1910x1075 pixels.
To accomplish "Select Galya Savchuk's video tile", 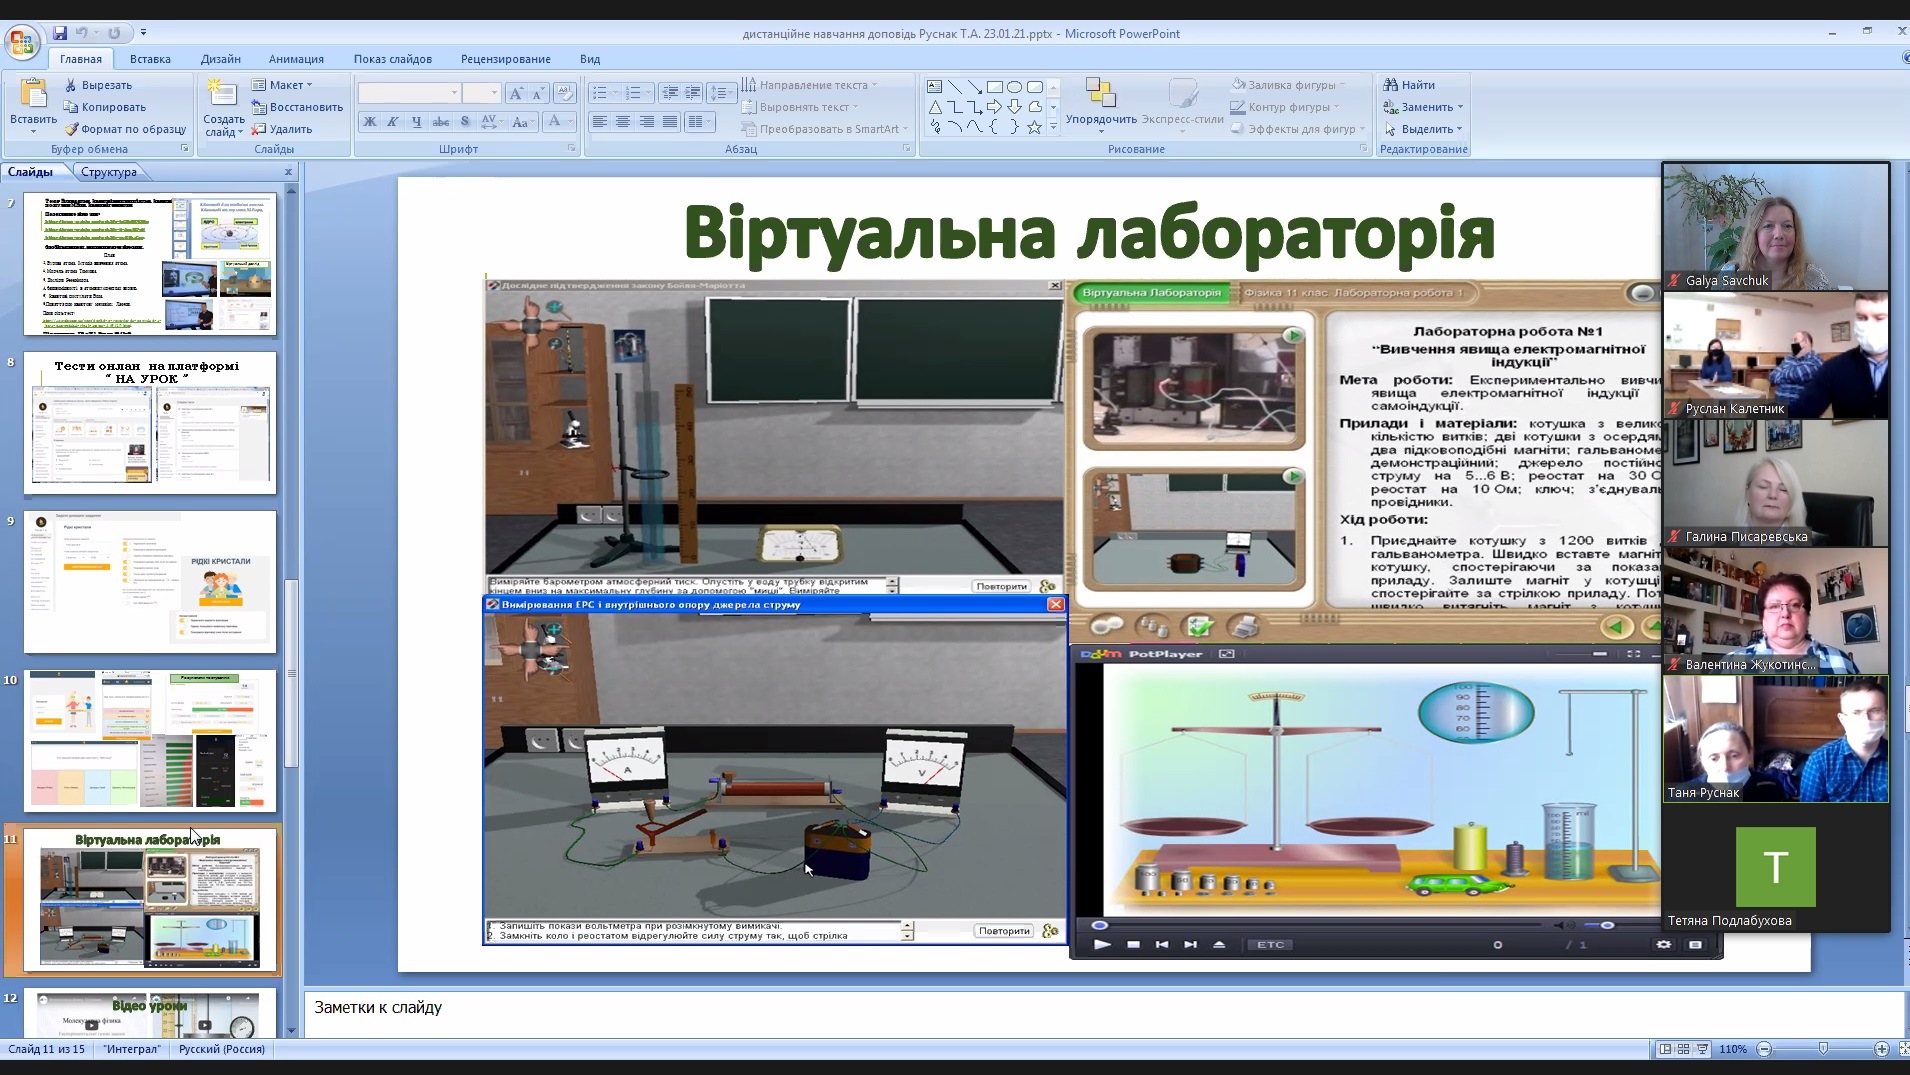I will pyautogui.click(x=1776, y=227).
